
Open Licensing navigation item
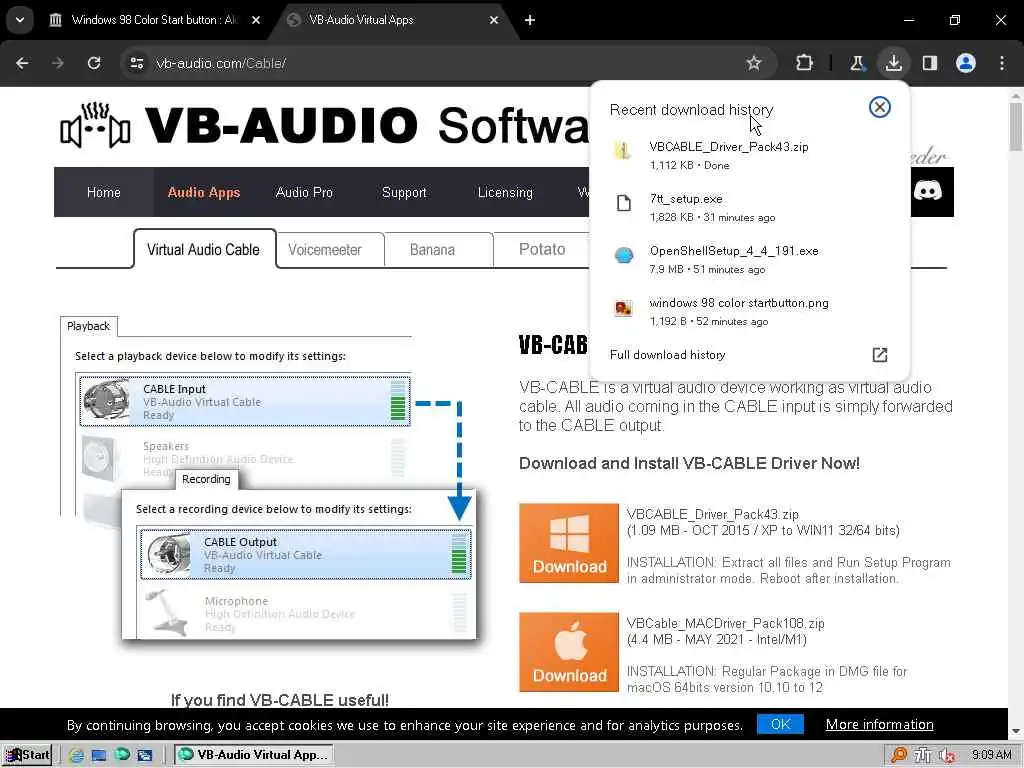tap(505, 193)
